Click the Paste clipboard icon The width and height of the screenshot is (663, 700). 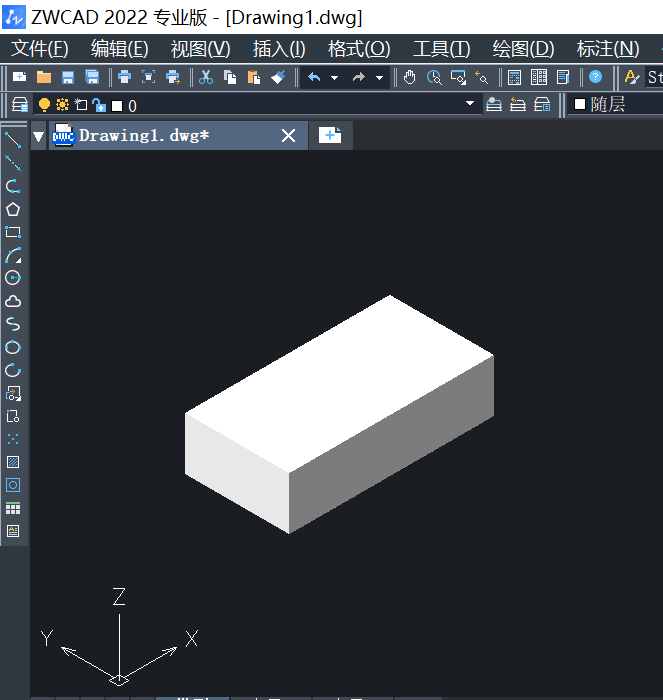click(254, 77)
